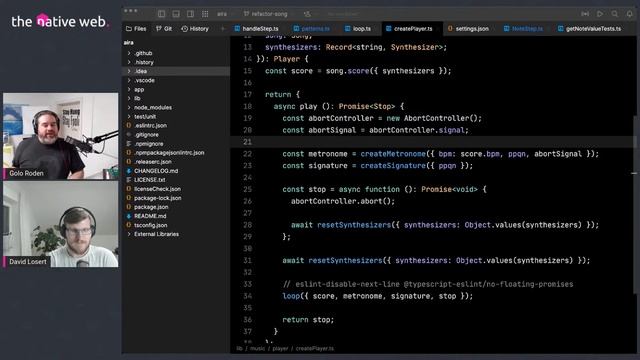Close the createPlayer.ts tab
The height and width of the screenshot is (360, 640).
click(438, 29)
